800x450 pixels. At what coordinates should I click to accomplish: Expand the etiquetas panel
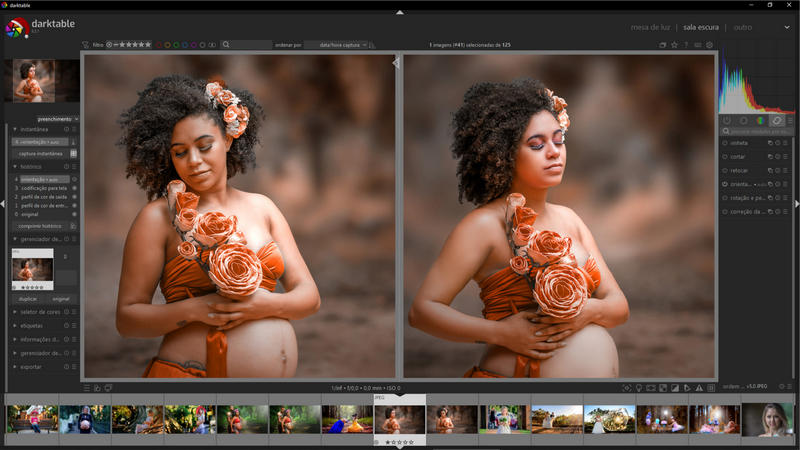point(35,325)
